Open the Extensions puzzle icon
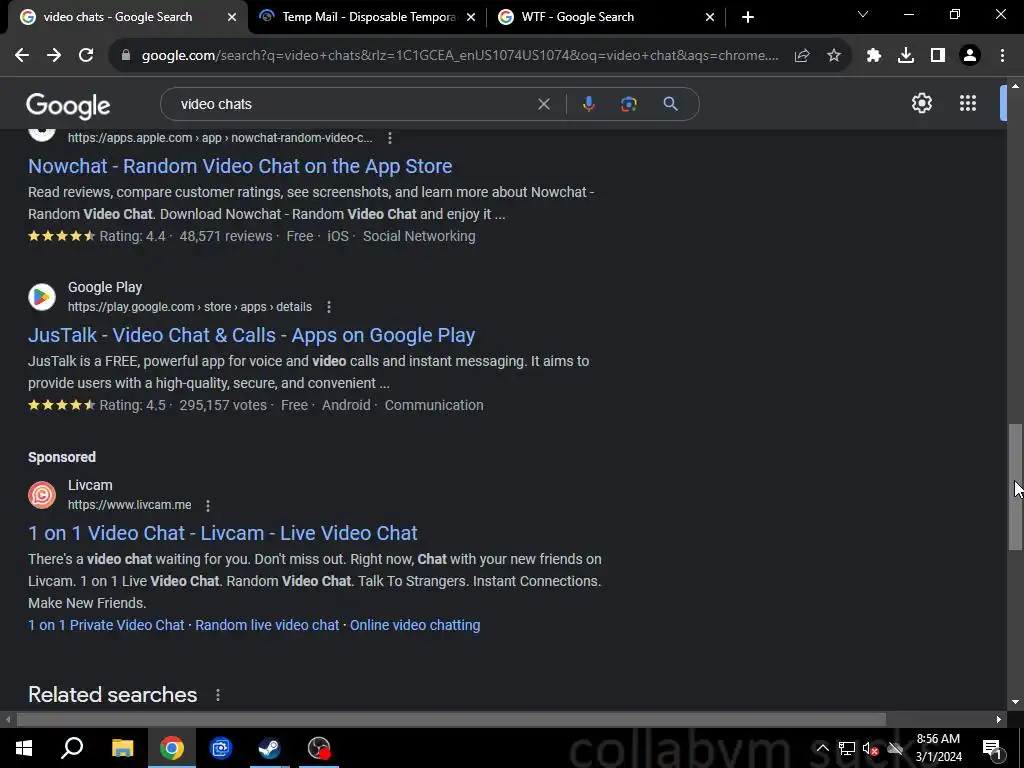Viewport: 1024px width, 768px height. (x=874, y=56)
